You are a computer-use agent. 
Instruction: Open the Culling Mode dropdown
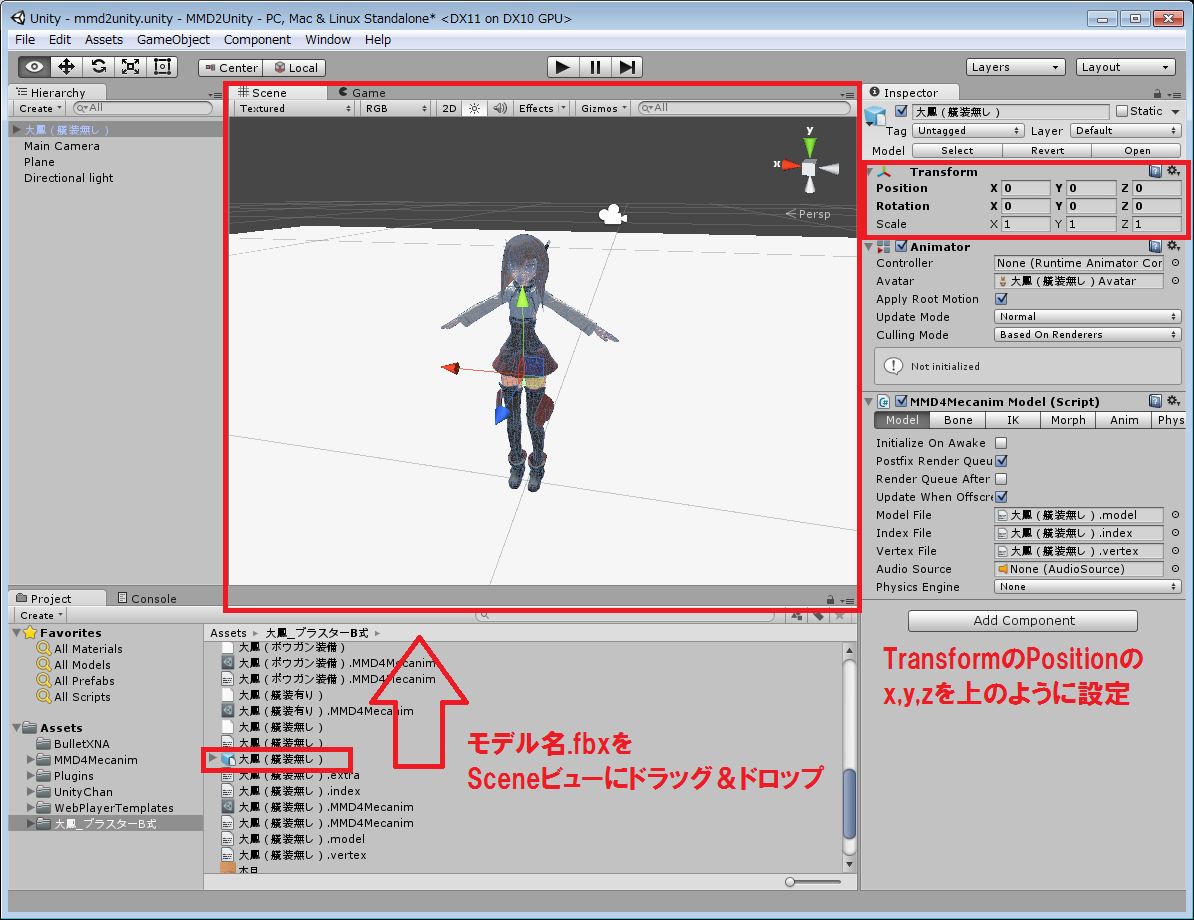(x=1087, y=335)
